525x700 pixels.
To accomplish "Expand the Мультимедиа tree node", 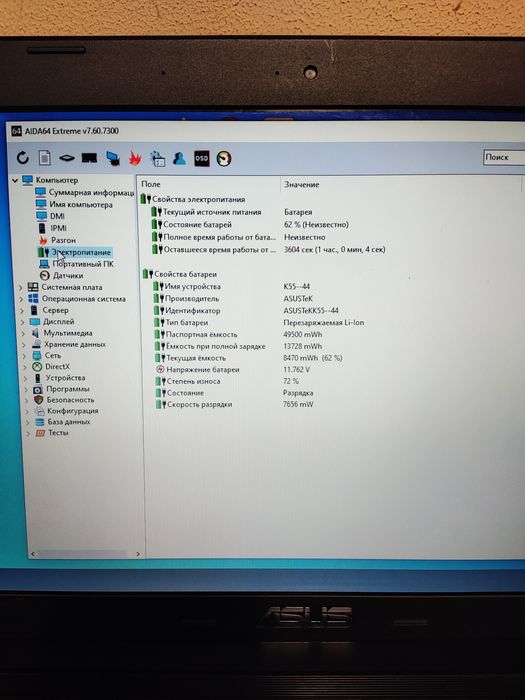I will pyautogui.click(x=24, y=333).
